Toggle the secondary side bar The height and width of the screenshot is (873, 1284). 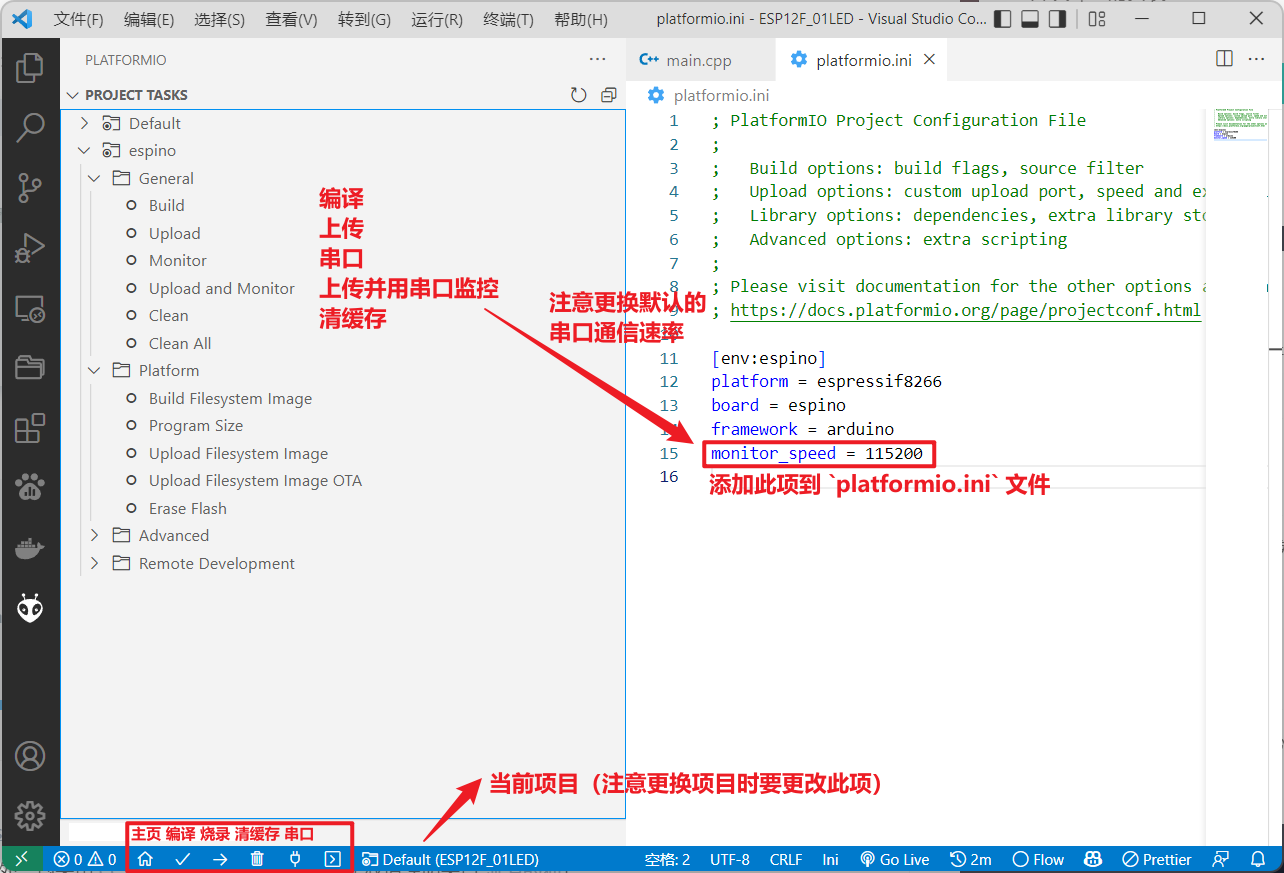pyautogui.click(x=1057, y=19)
